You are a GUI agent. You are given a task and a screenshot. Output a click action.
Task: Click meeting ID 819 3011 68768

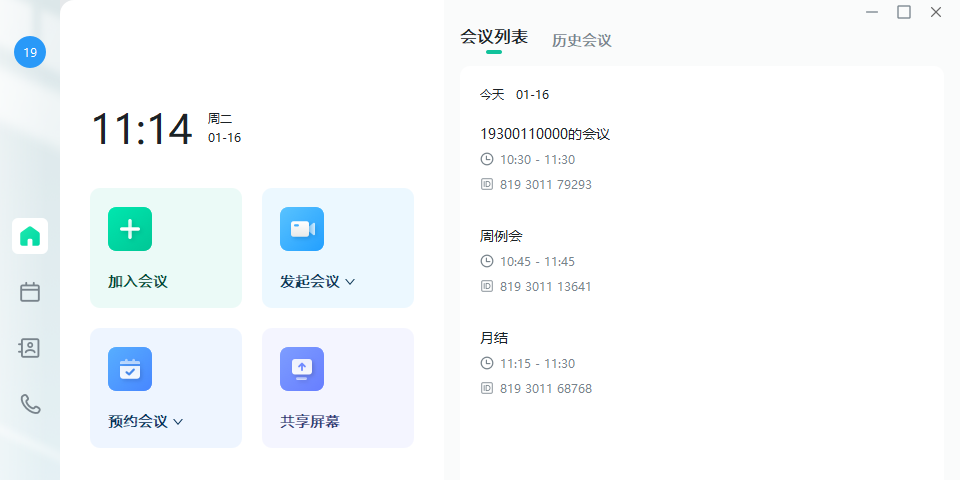(546, 389)
